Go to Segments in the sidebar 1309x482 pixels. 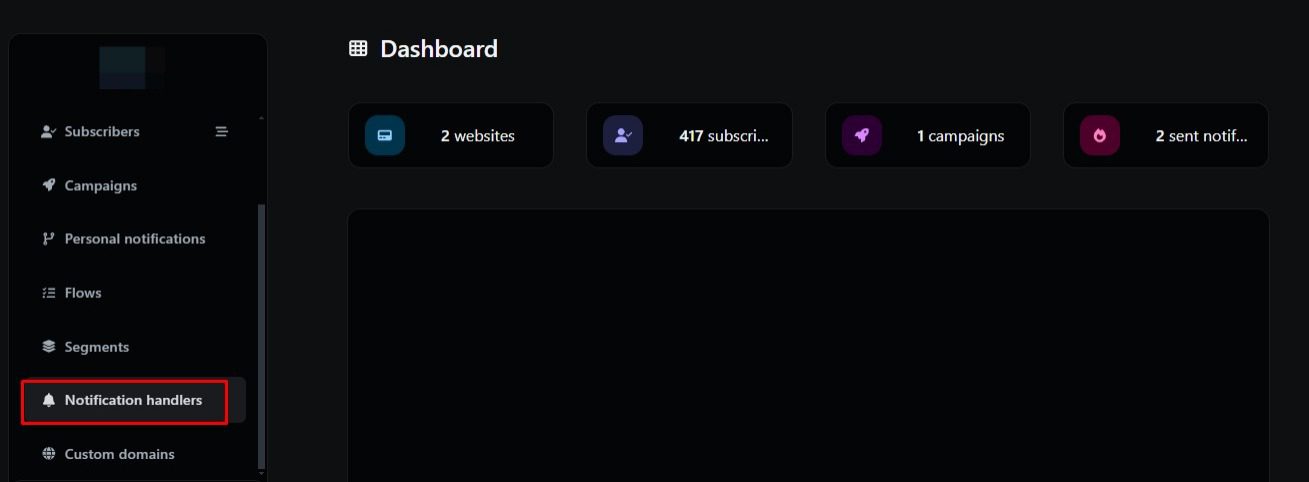click(97, 347)
